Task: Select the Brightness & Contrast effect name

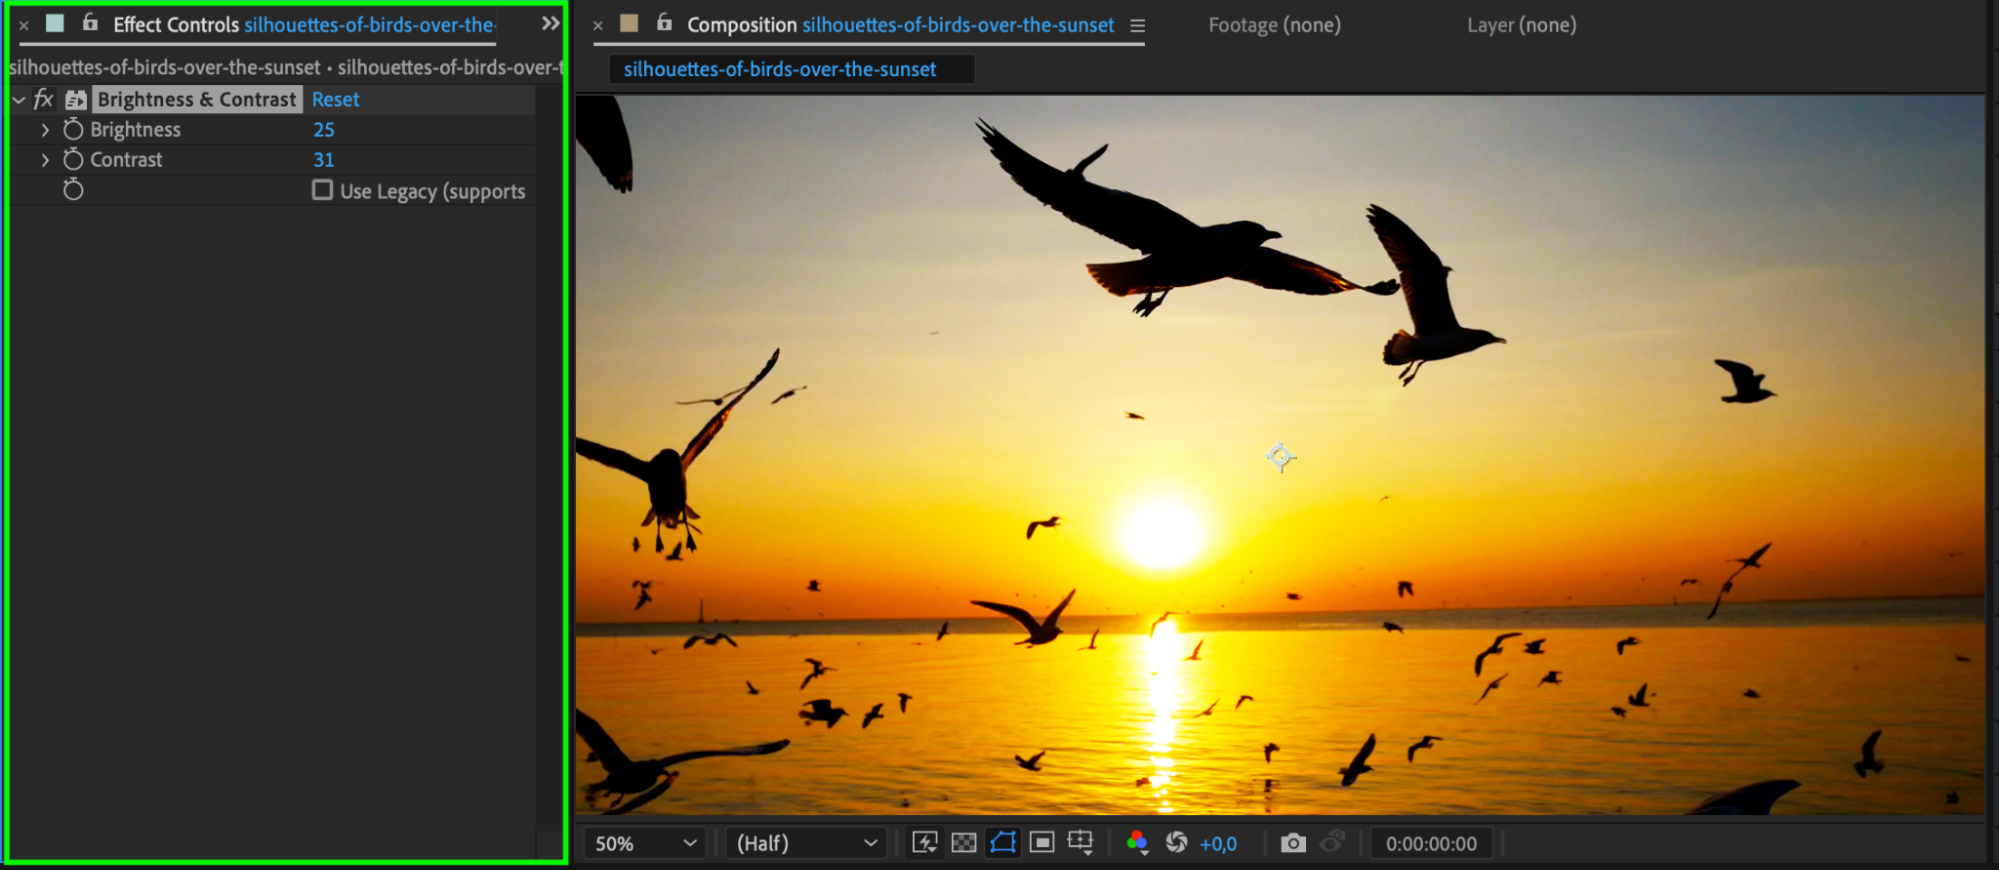Action: point(197,99)
